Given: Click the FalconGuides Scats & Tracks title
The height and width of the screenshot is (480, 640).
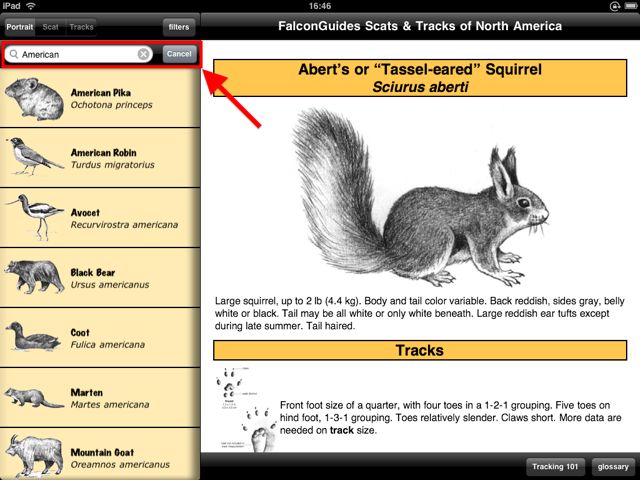Looking at the screenshot, I should coord(420,26).
